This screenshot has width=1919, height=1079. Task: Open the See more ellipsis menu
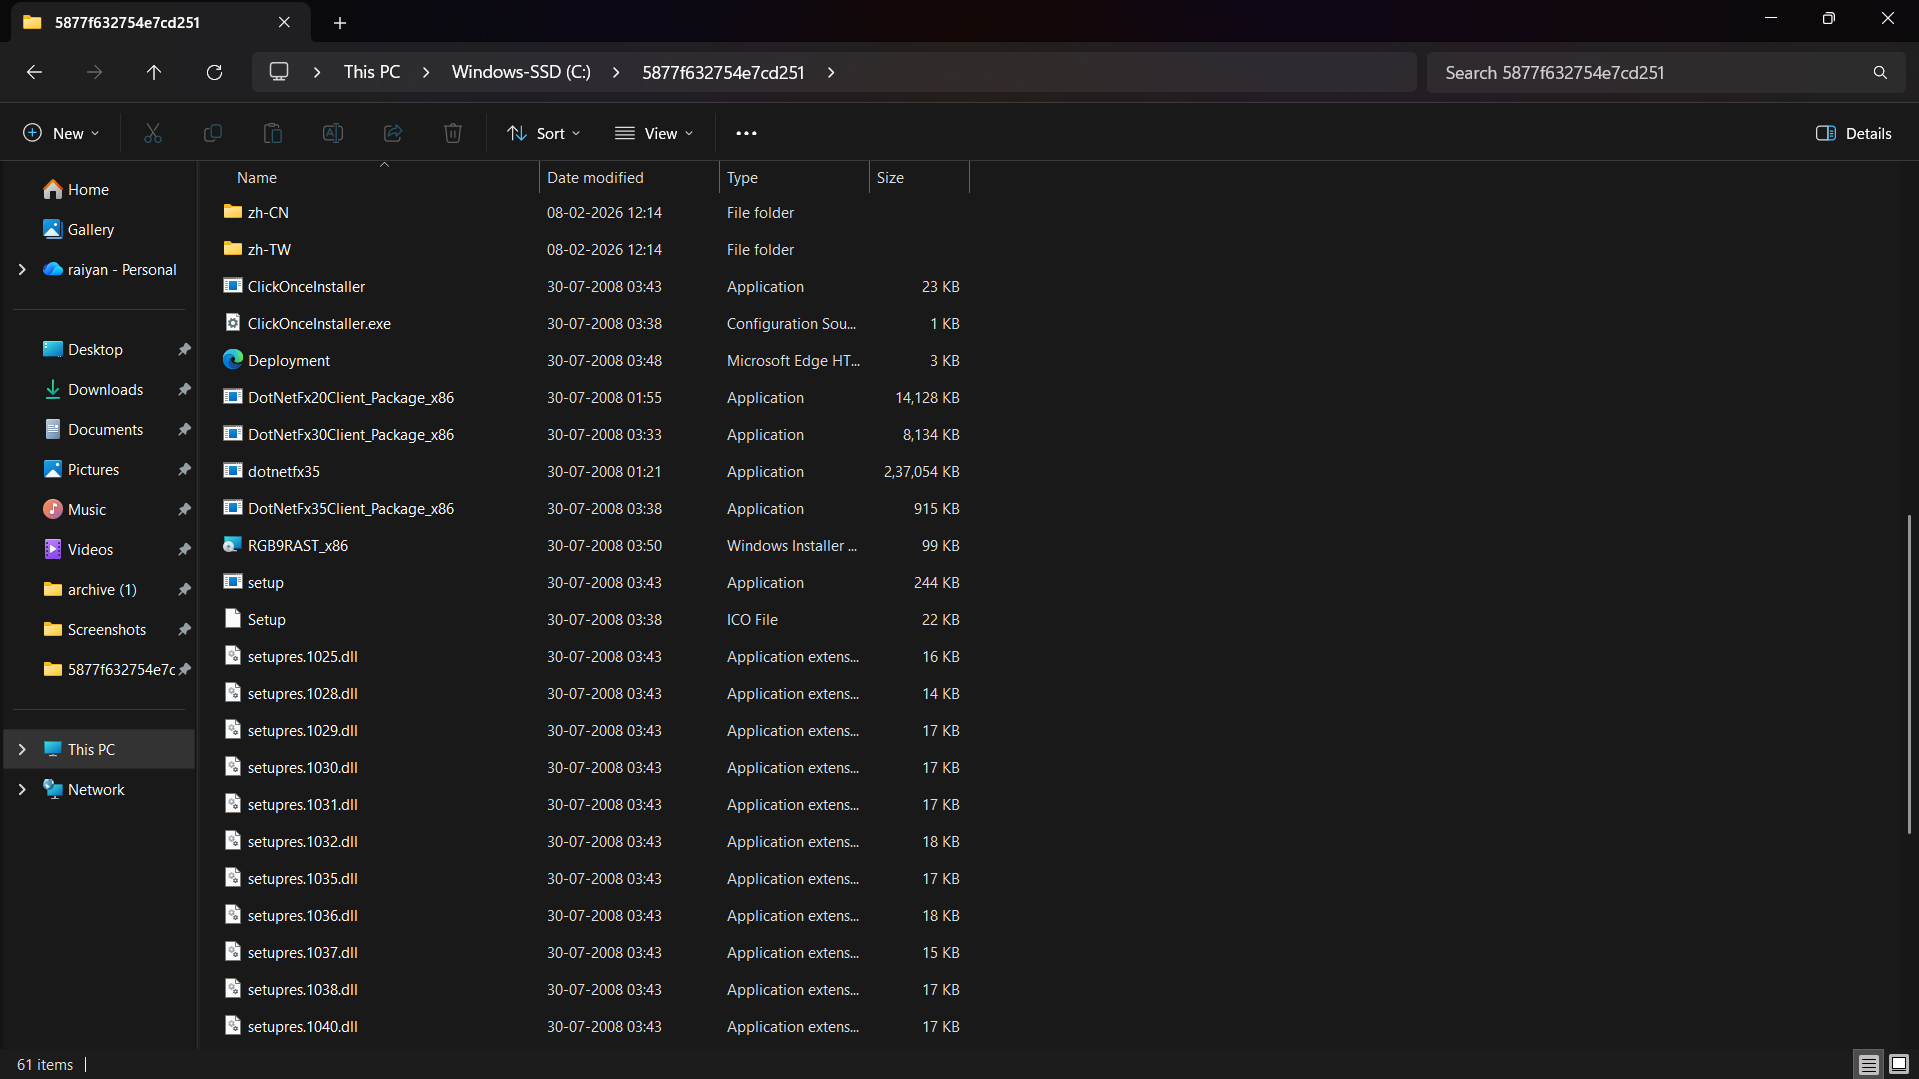pyautogui.click(x=746, y=133)
